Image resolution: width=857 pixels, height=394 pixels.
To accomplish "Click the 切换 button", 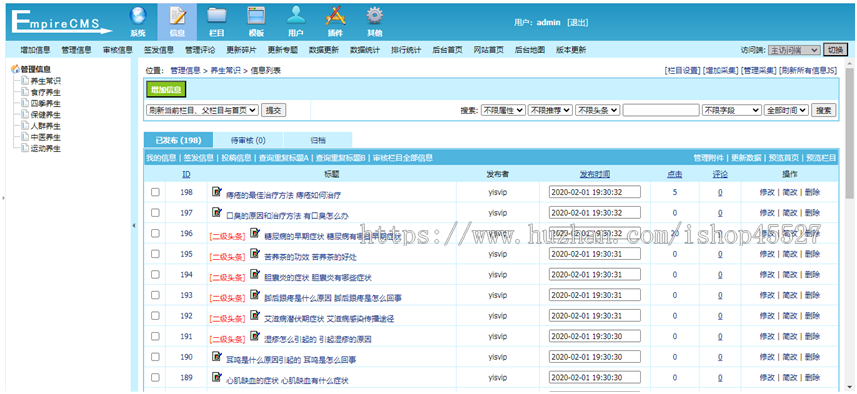I will [x=835, y=50].
